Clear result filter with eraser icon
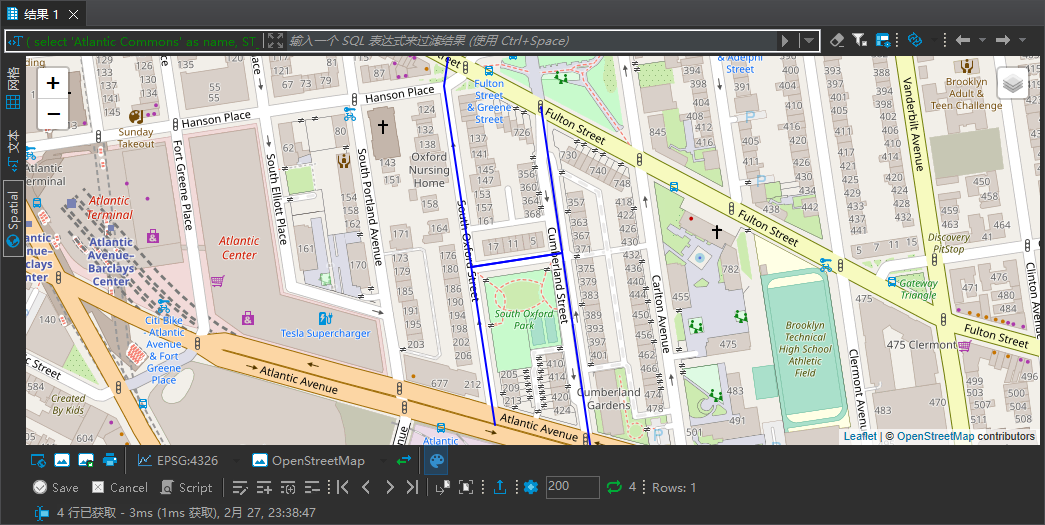This screenshot has height=525, width=1045. click(x=837, y=41)
